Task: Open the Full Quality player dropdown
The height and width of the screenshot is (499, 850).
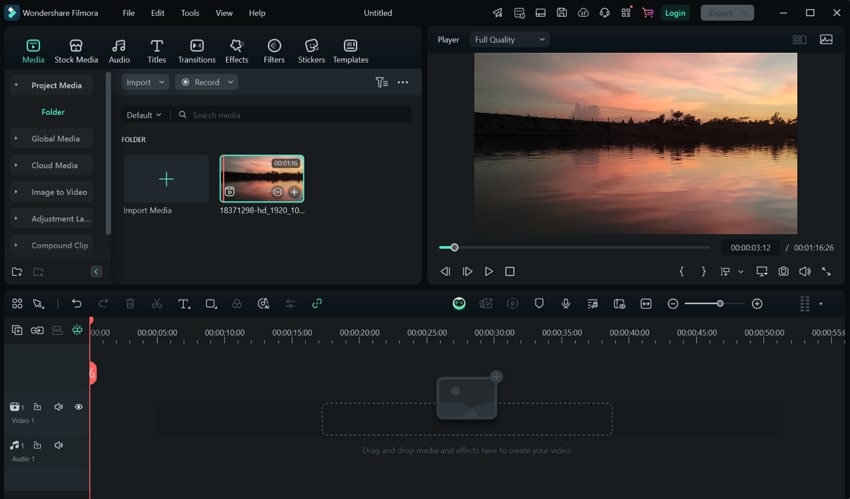Action: tap(510, 40)
